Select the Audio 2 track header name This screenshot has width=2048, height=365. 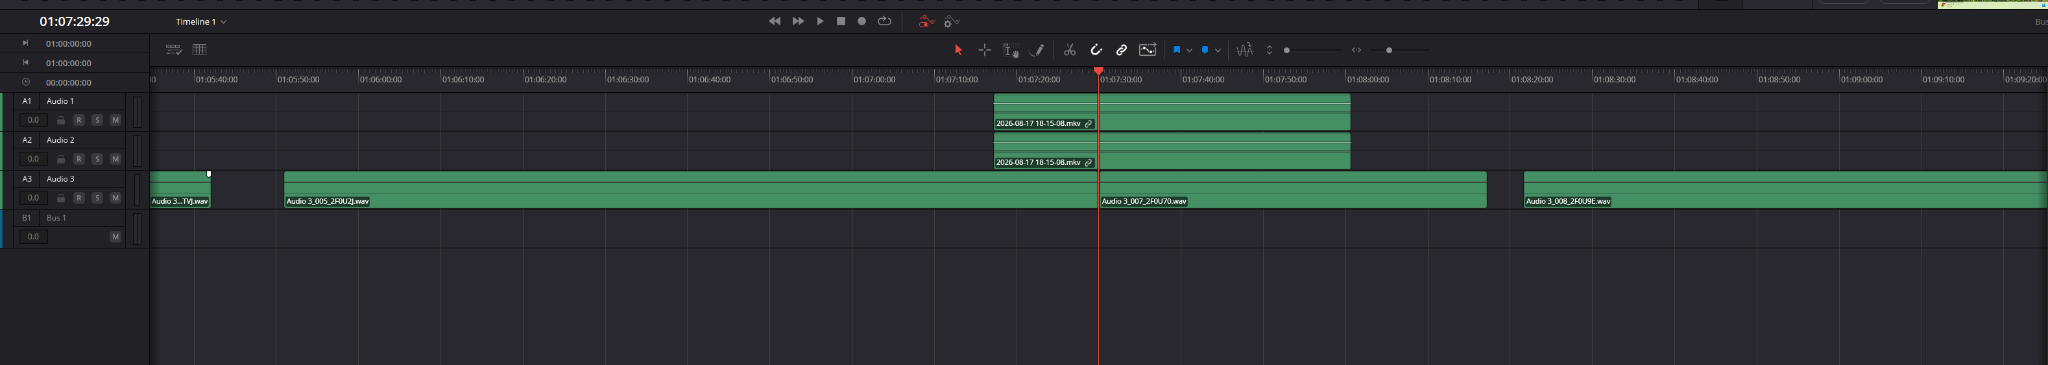pyautogui.click(x=60, y=140)
